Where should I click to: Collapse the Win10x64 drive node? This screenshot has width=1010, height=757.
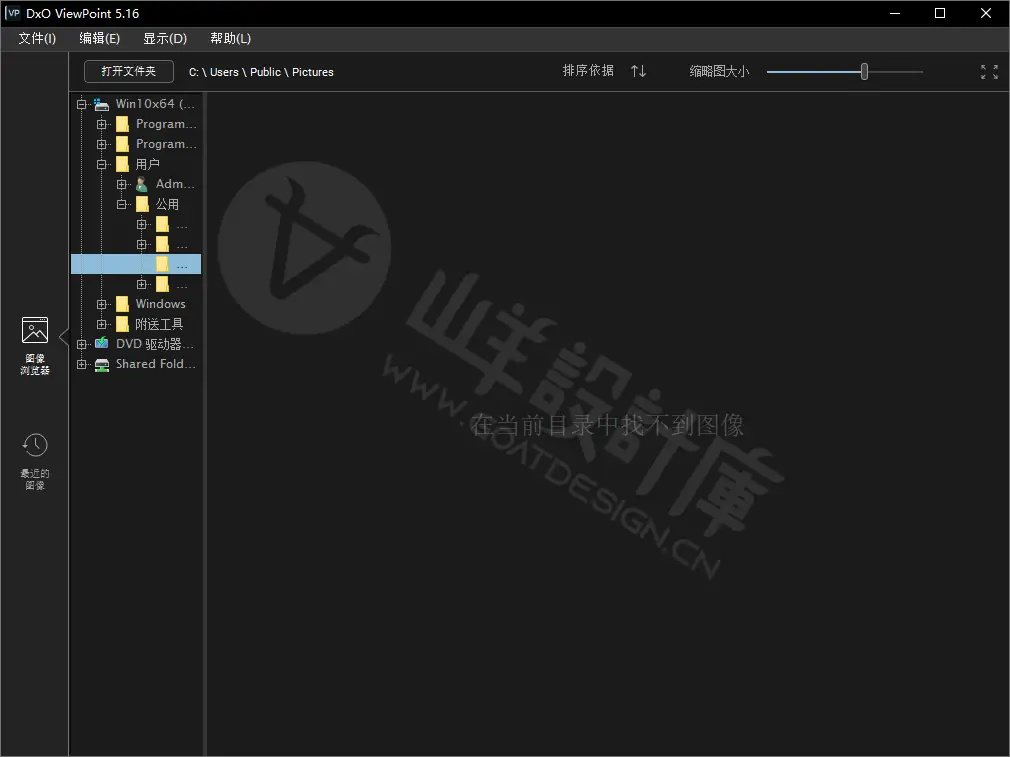[x=82, y=104]
